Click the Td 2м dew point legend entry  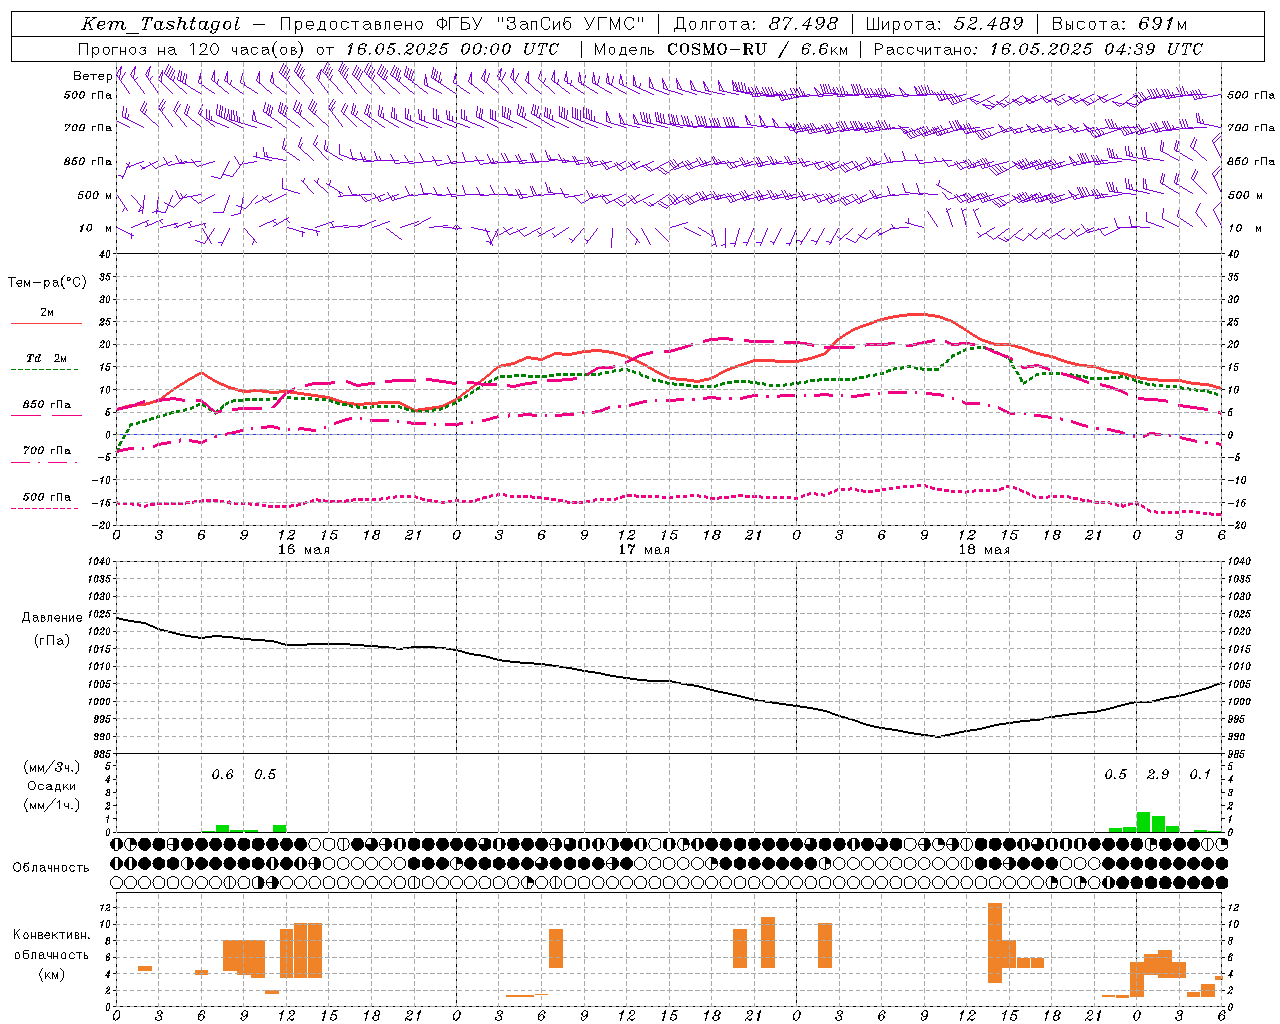(47, 358)
